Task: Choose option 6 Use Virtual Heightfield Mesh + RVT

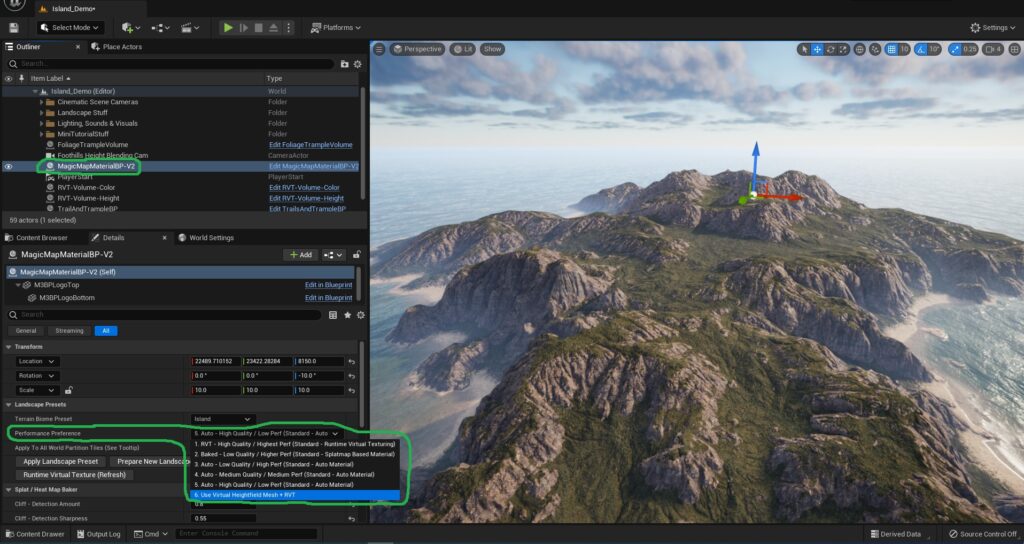Action: [x=295, y=495]
